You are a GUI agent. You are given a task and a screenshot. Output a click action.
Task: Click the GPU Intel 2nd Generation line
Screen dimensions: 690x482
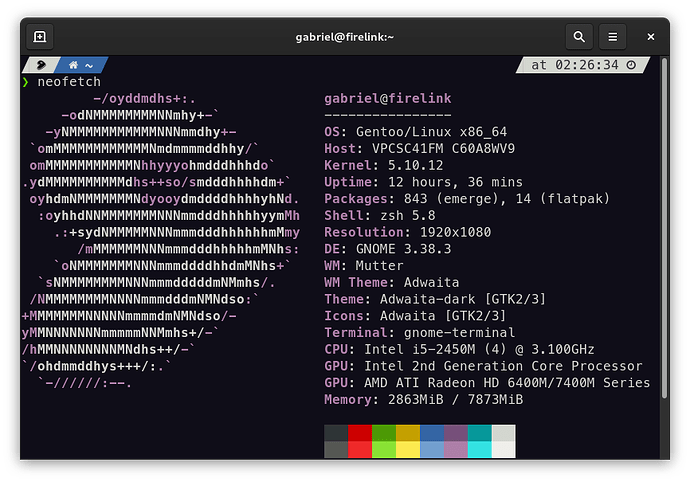tap(483, 366)
